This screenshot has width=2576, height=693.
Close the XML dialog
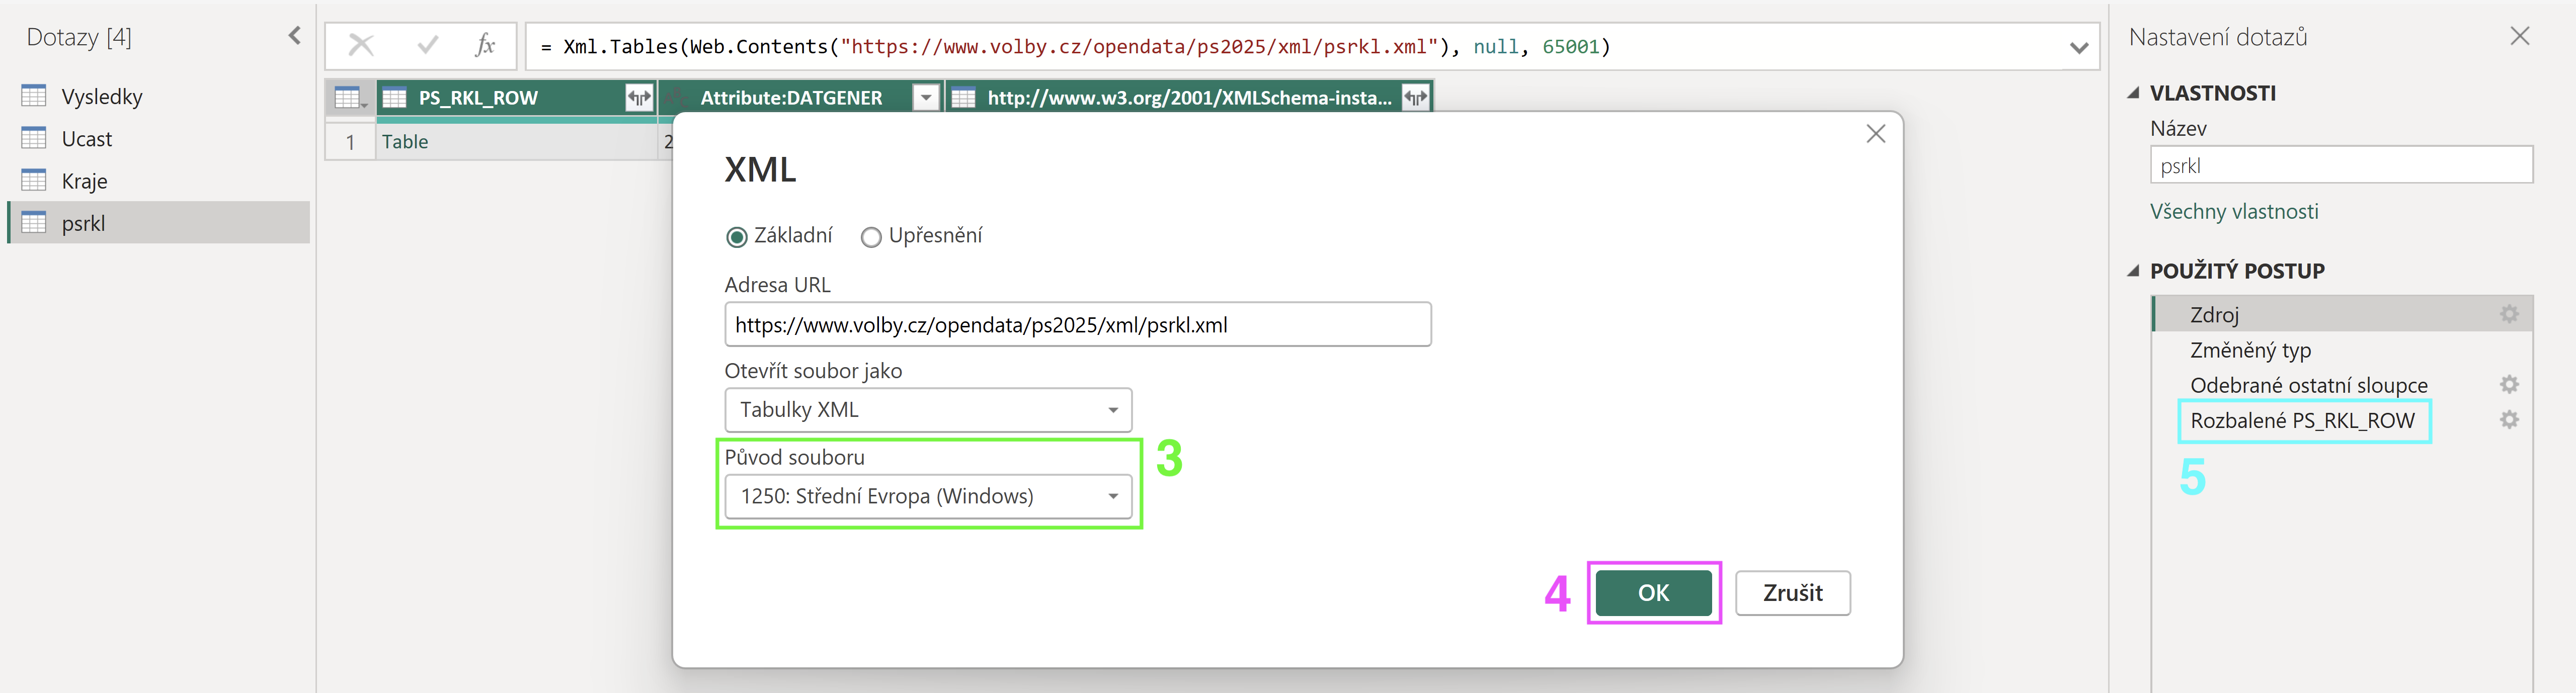pos(1875,134)
